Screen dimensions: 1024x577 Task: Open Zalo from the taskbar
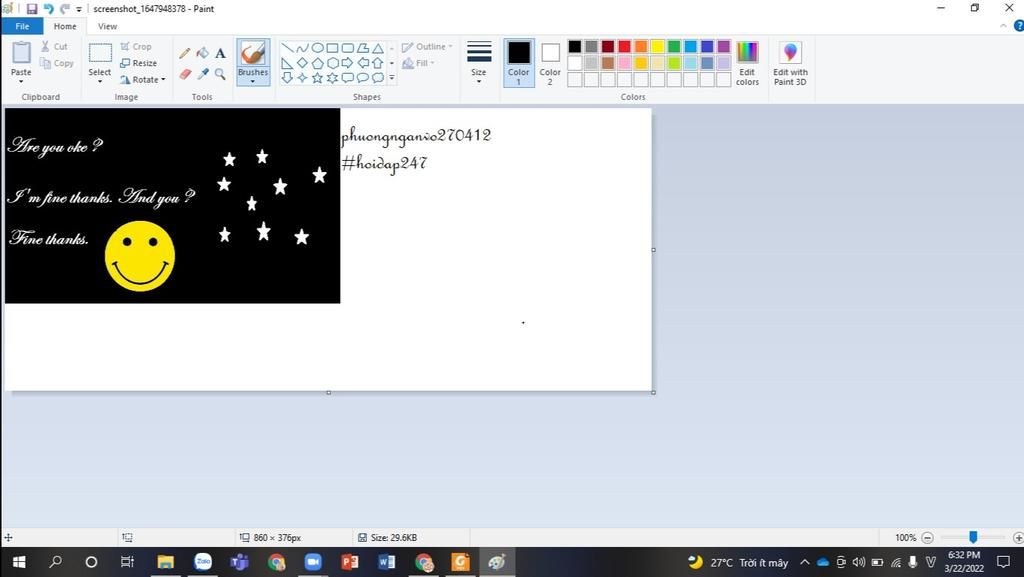click(x=203, y=561)
